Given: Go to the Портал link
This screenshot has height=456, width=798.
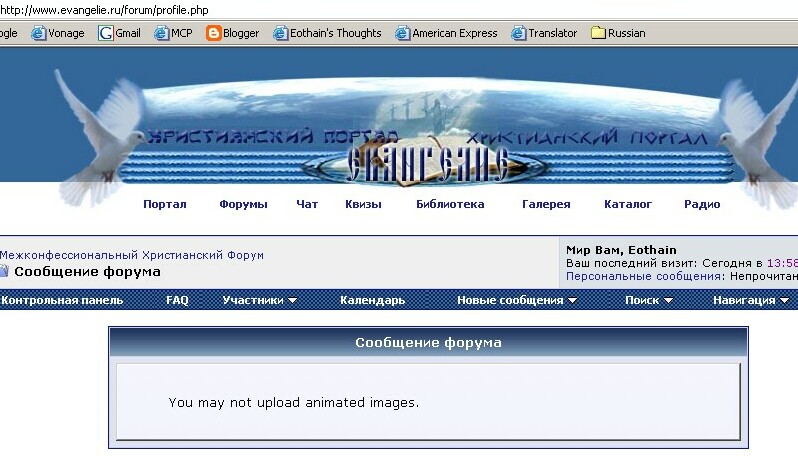Looking at the screenshot, I should pyautogui.click(x=165, y=204).
